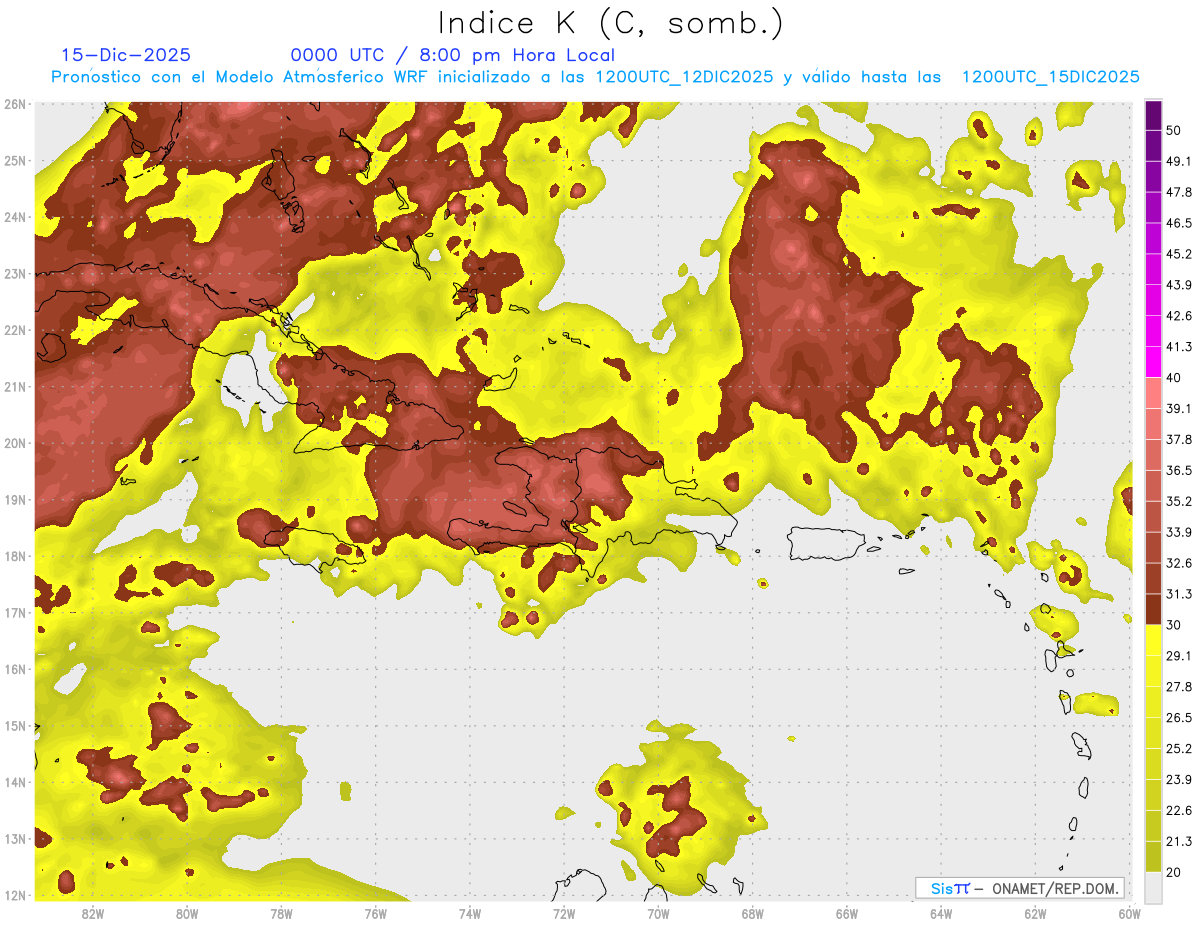This screenshot has height=927, width=1200.
Task: Click the "Indice K (C, somb.)" title
Action: pyautogui.click(x=611, y=22)
